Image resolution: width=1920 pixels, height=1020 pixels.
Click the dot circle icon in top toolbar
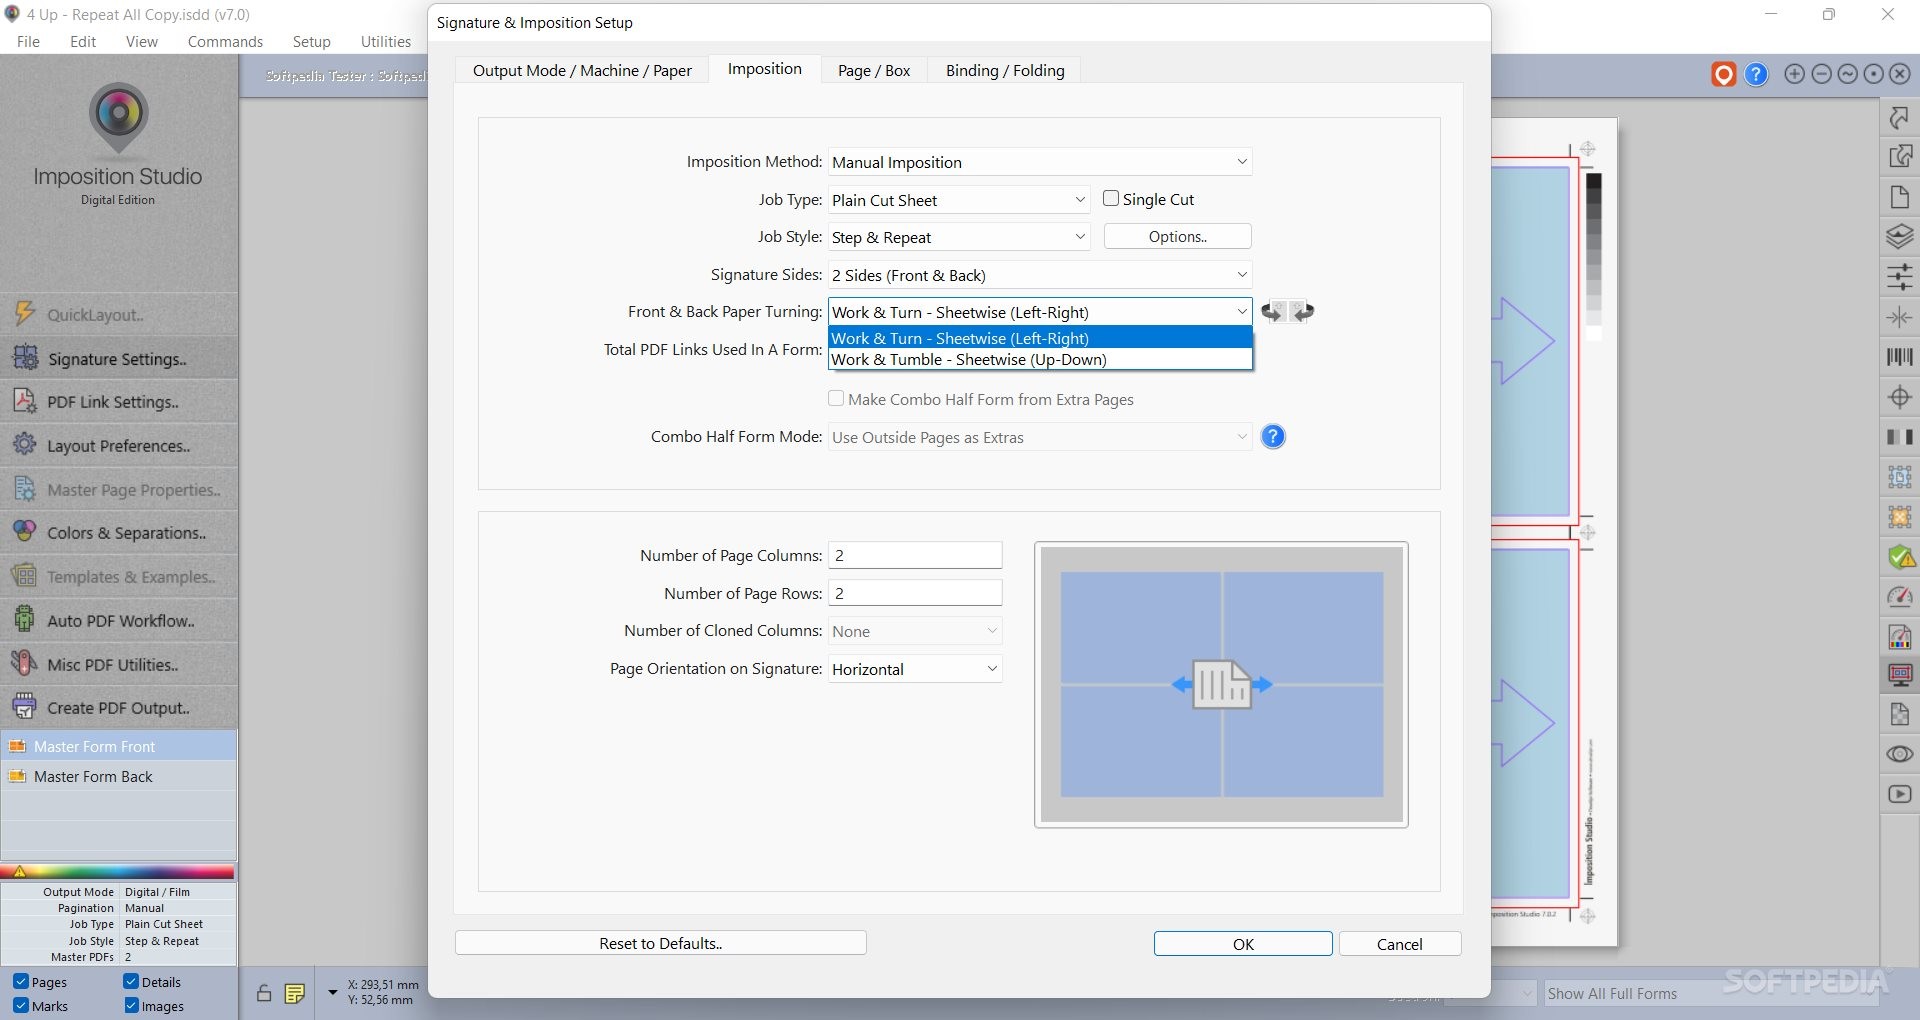point(1873,74)
